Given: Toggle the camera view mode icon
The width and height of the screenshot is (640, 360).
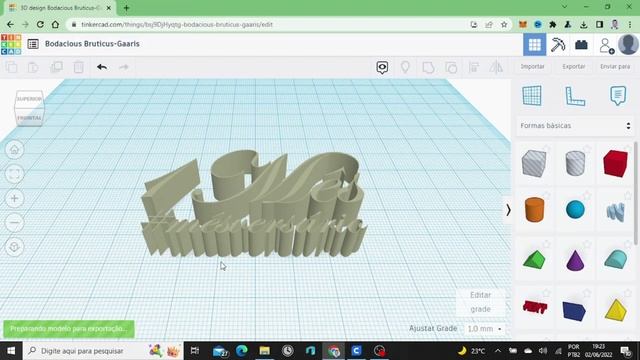Looking at the screenshot, I should click(382, 67).
